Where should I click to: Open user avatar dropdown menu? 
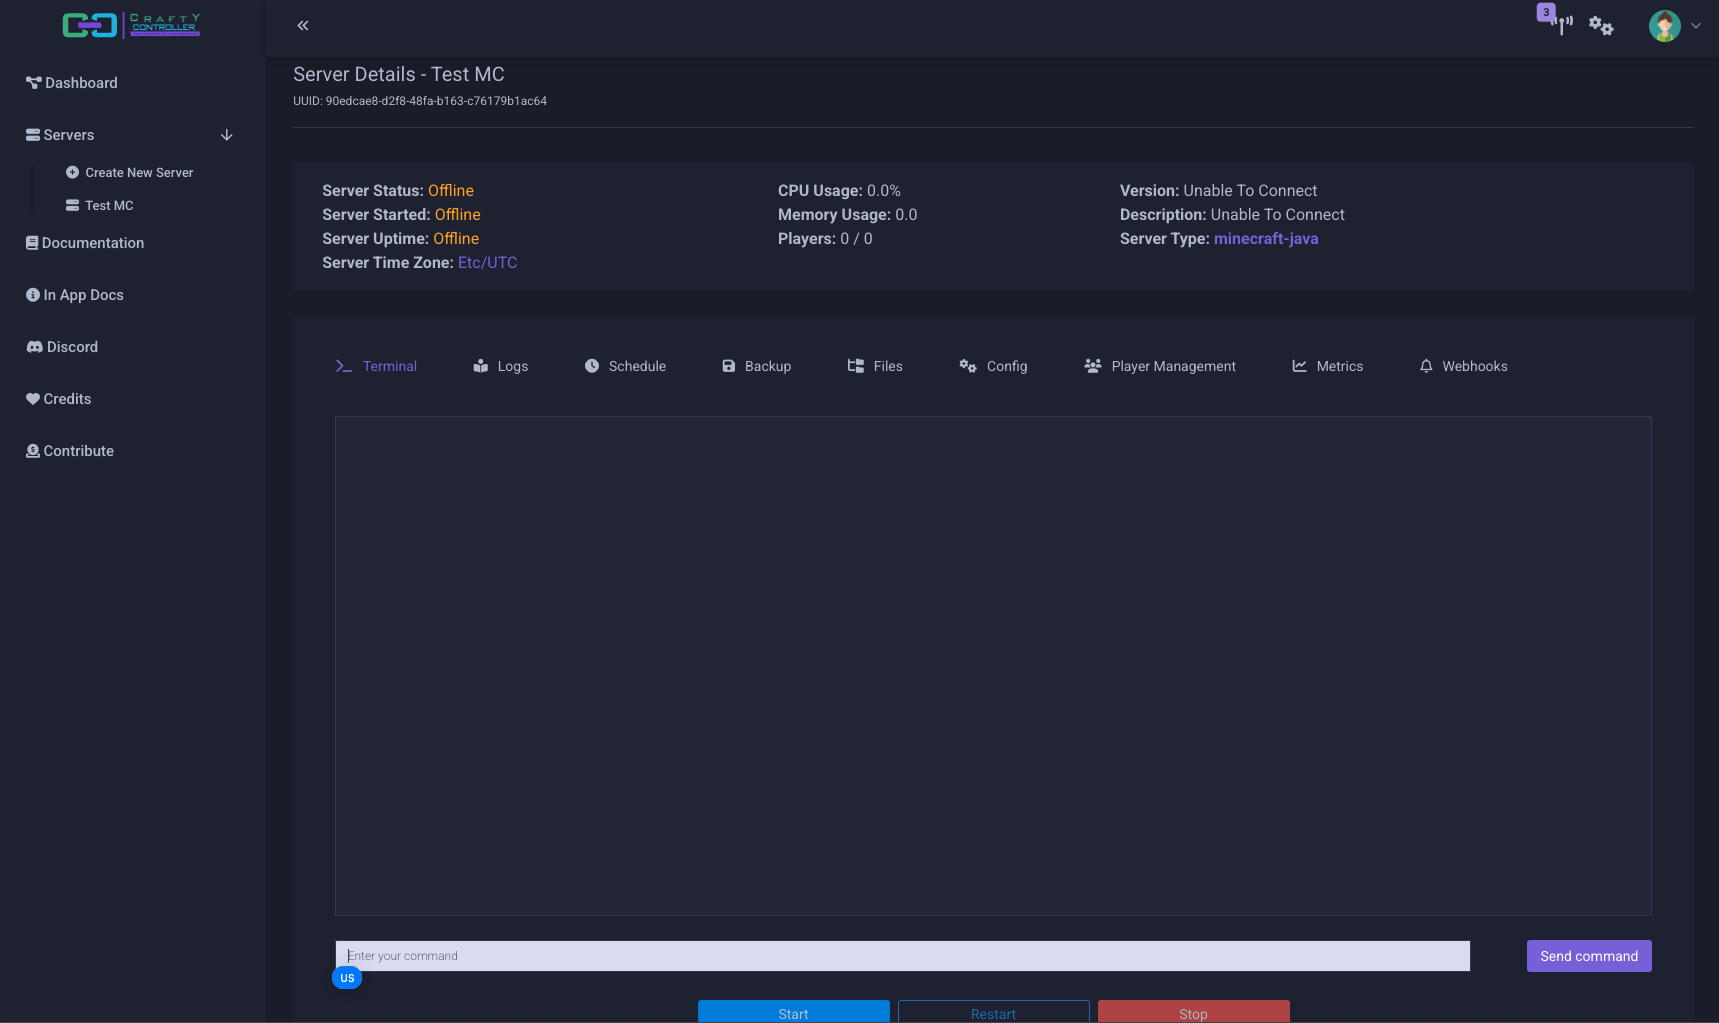(1674, 26)
